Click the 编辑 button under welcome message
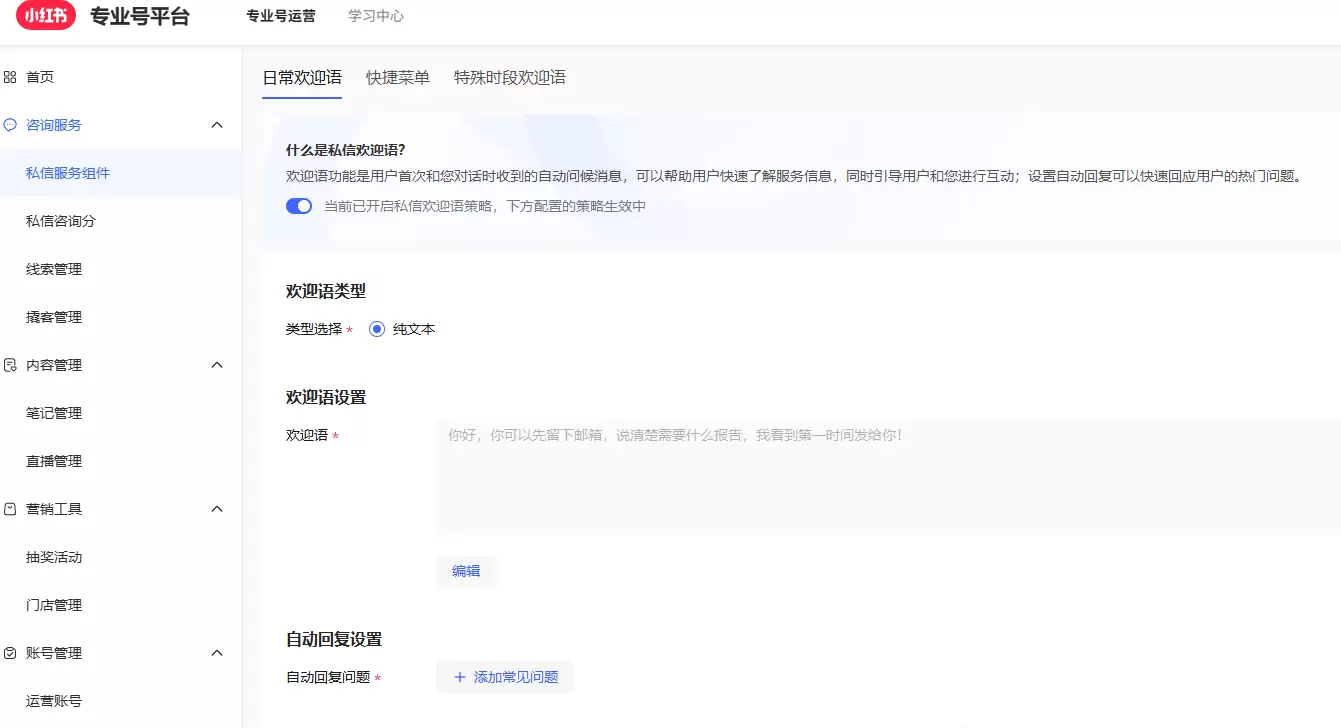This screenshot has height=728, width=1341. [466, 571]
